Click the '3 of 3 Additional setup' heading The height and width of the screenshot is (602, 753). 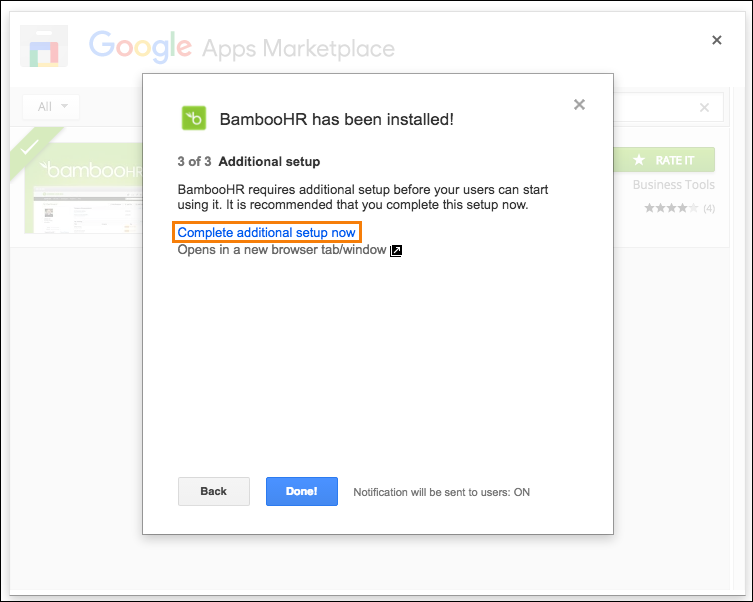[x=248, y=161]
